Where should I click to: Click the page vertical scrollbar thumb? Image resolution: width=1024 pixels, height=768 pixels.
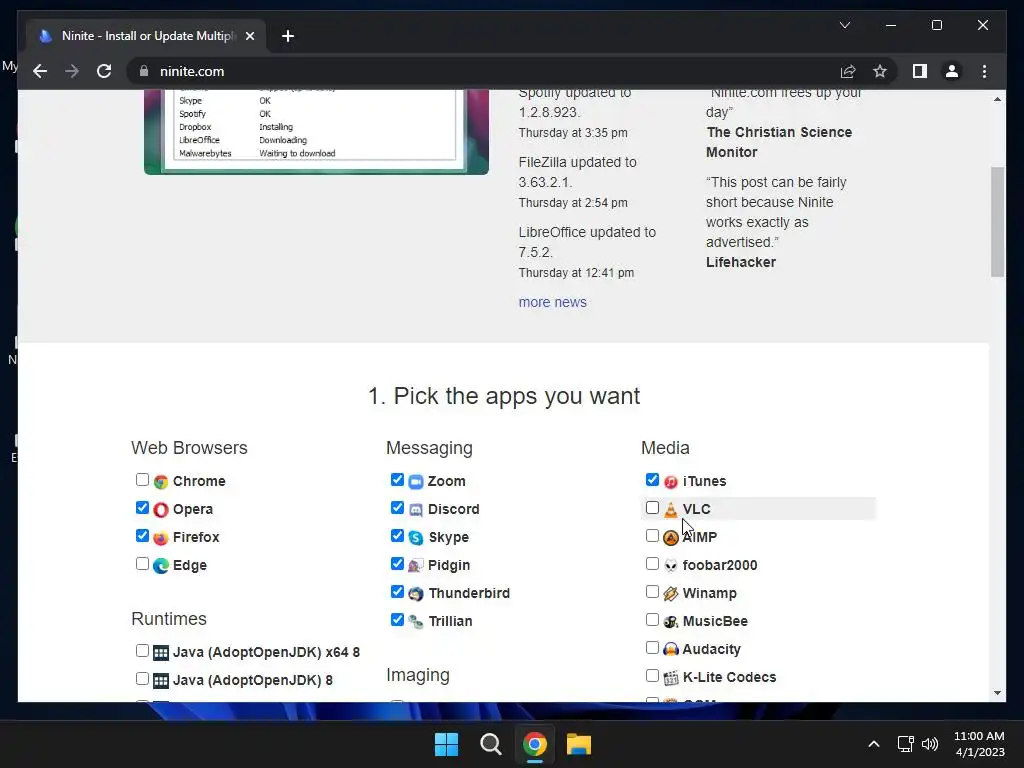(997, 222)
